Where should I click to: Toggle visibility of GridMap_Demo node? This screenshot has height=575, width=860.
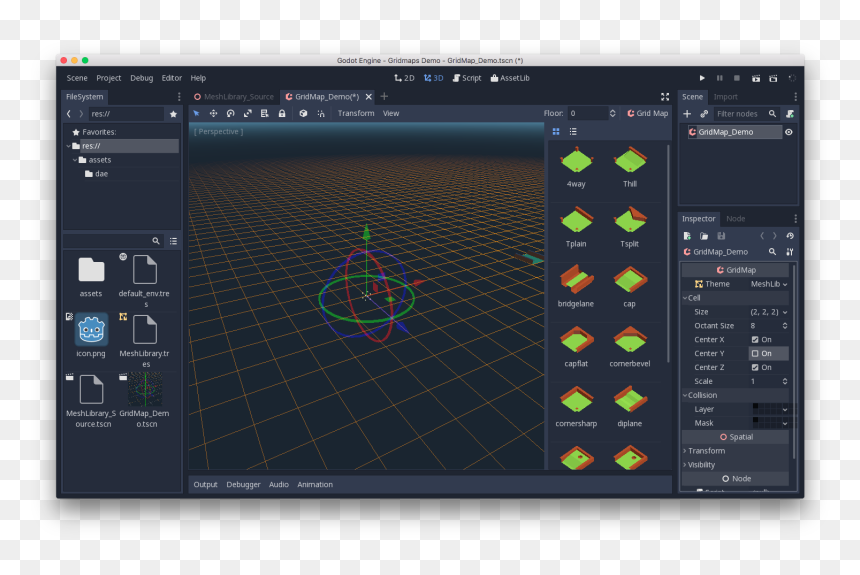click(789, 132)
